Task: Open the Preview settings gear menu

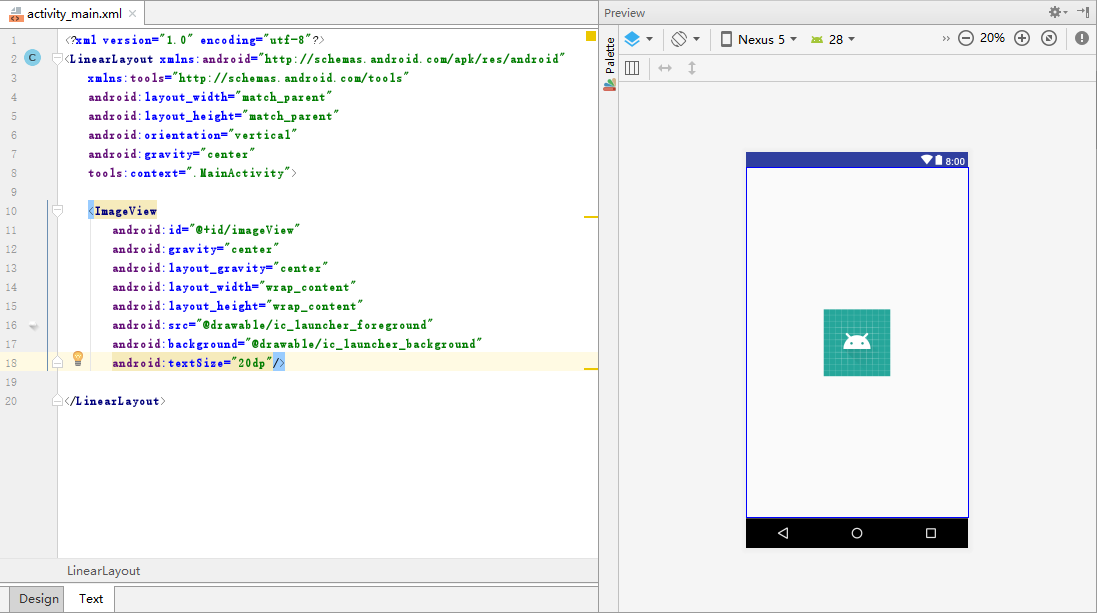Action: [x=1057, y=12]
